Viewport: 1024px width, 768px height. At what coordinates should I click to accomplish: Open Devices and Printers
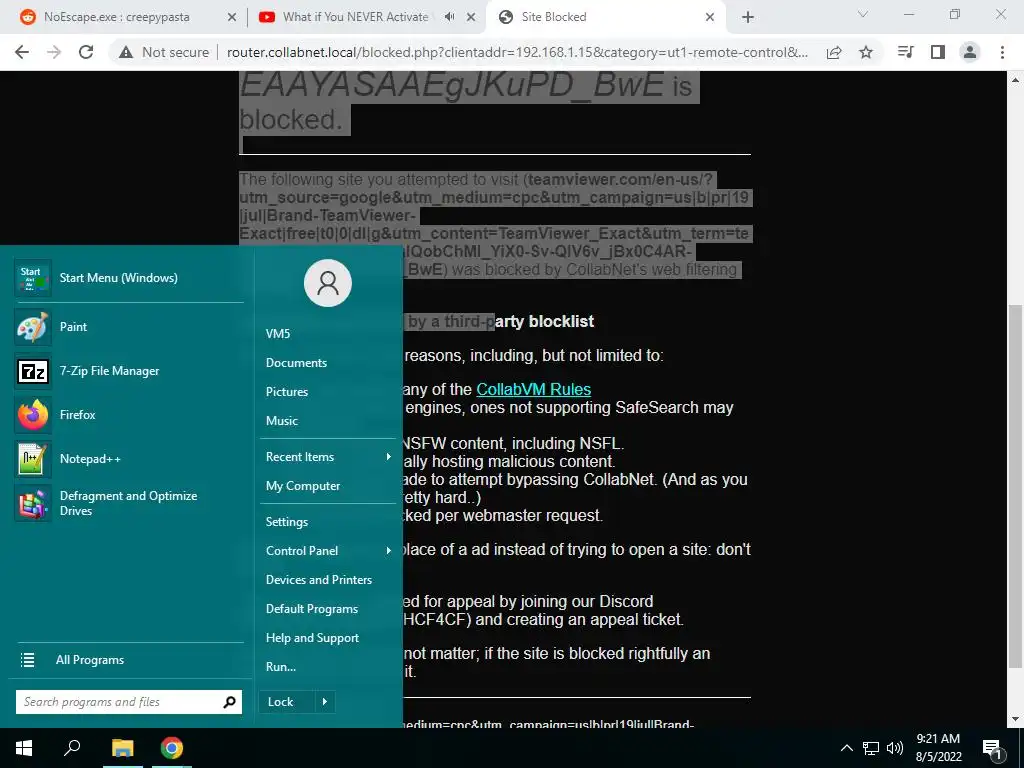(x=328, y=580)
